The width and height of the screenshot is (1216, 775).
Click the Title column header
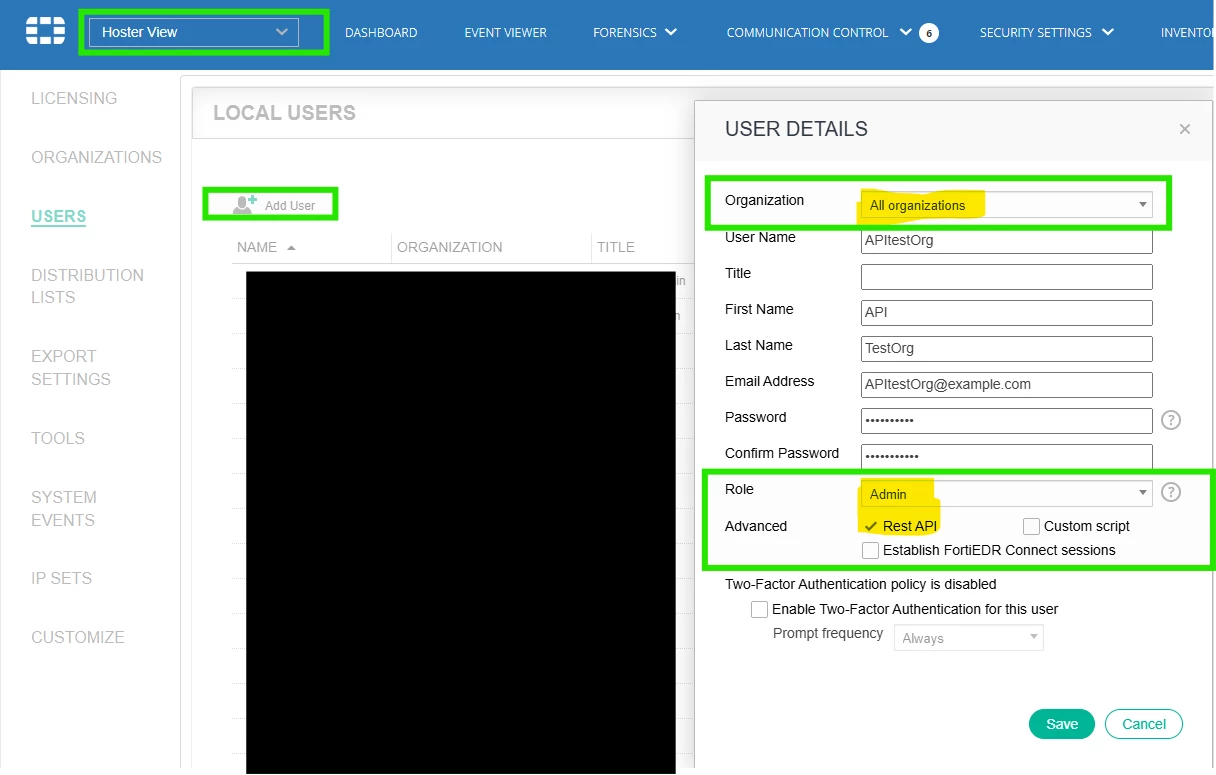pos(616,247)
